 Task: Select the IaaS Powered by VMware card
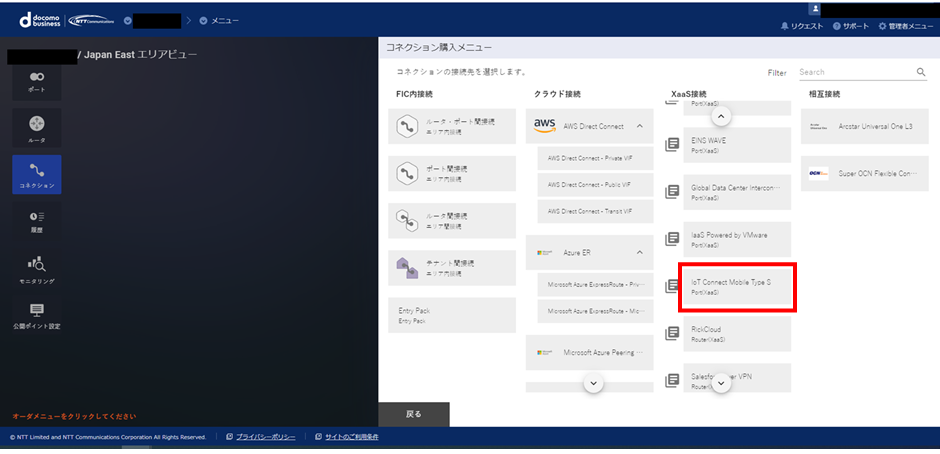(x=737, y=239)
